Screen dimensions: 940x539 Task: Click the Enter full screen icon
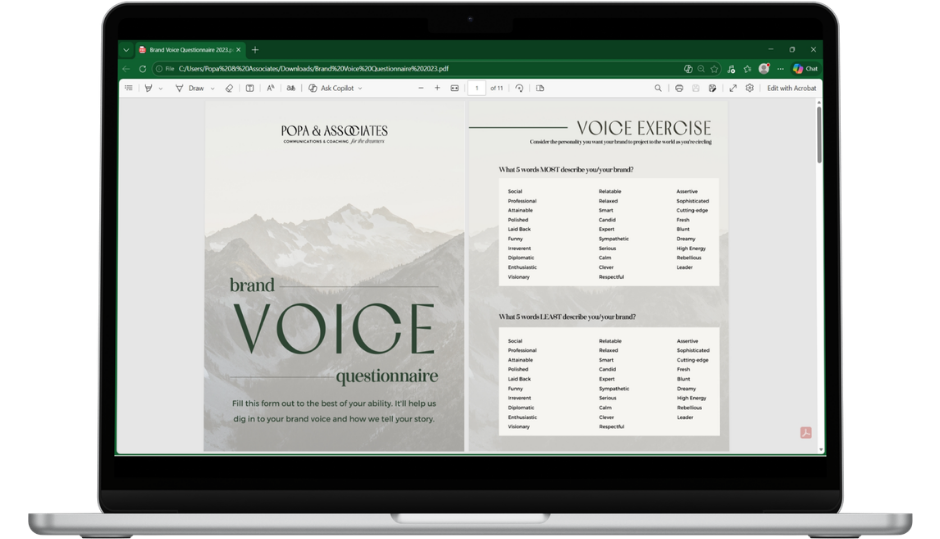(x=733, y=88)
